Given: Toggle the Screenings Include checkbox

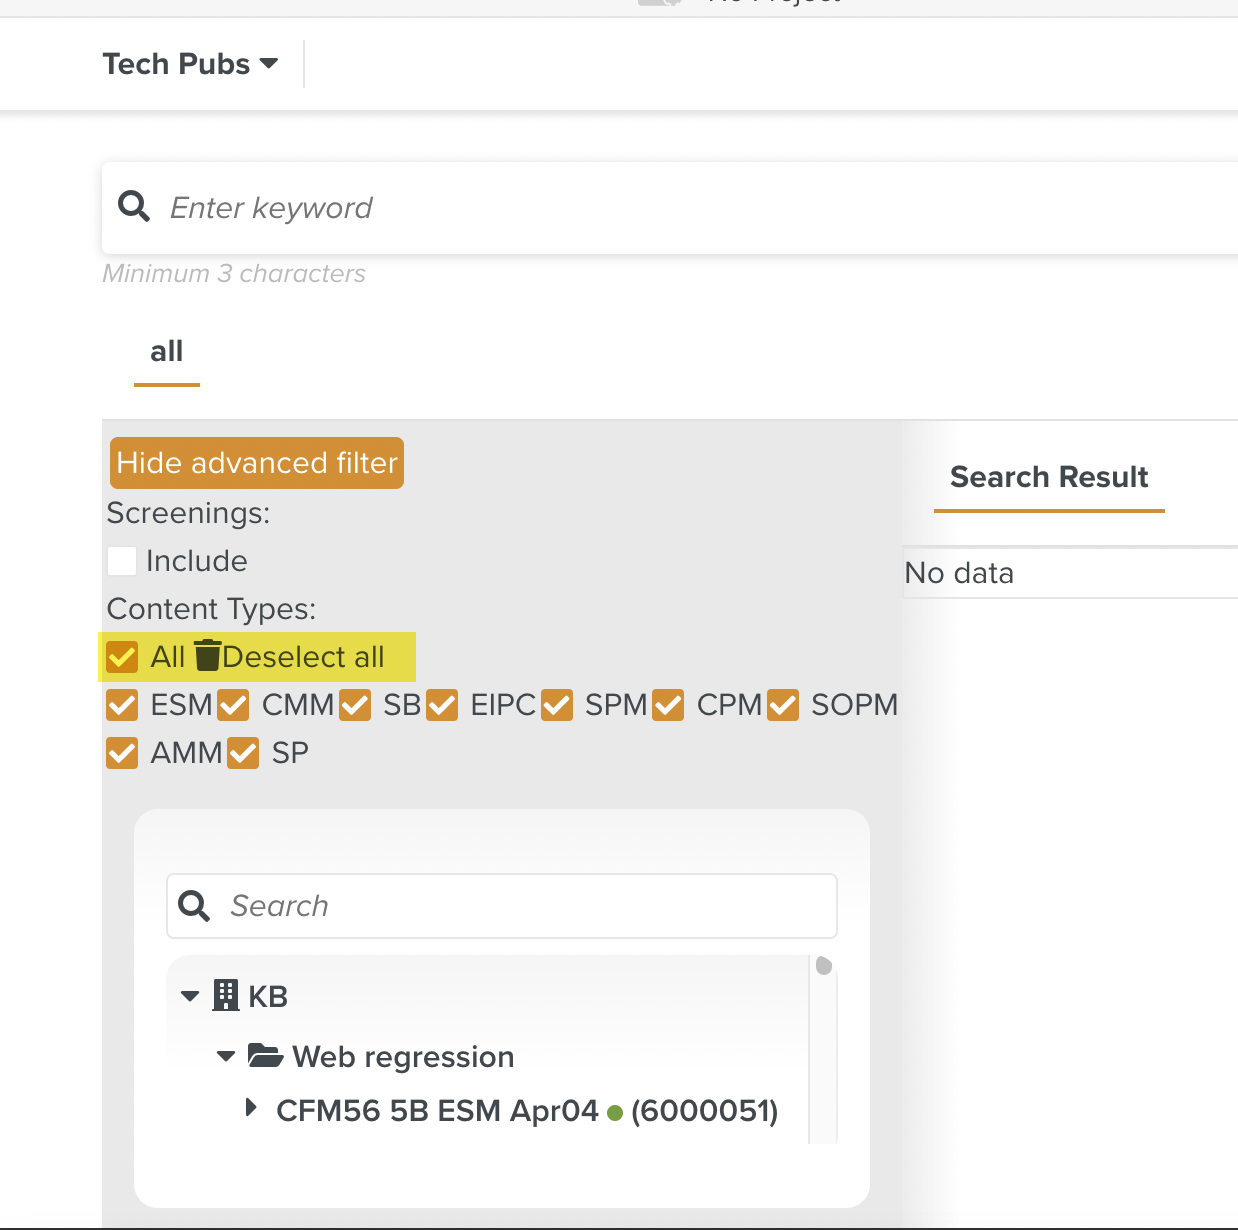Looking at the screenshot, I should click(x=122, y=561).
